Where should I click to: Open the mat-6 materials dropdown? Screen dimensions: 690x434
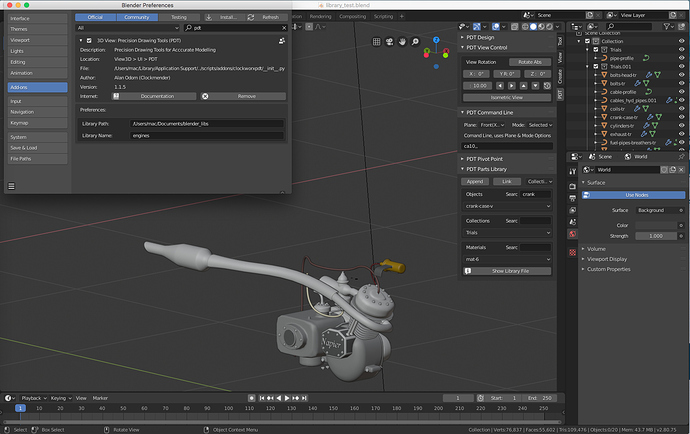(x=507, y=259)
